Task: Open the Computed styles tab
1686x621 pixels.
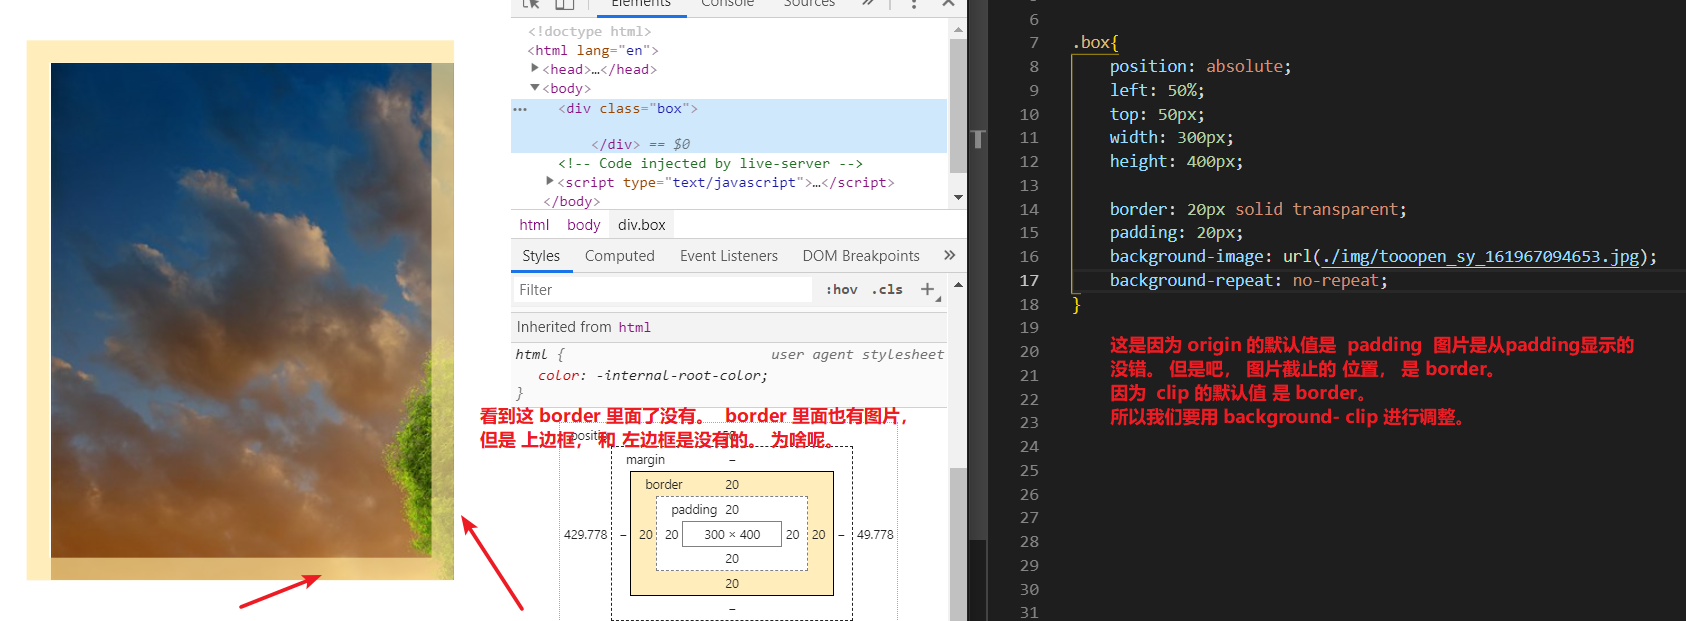Action: point(619,256)
